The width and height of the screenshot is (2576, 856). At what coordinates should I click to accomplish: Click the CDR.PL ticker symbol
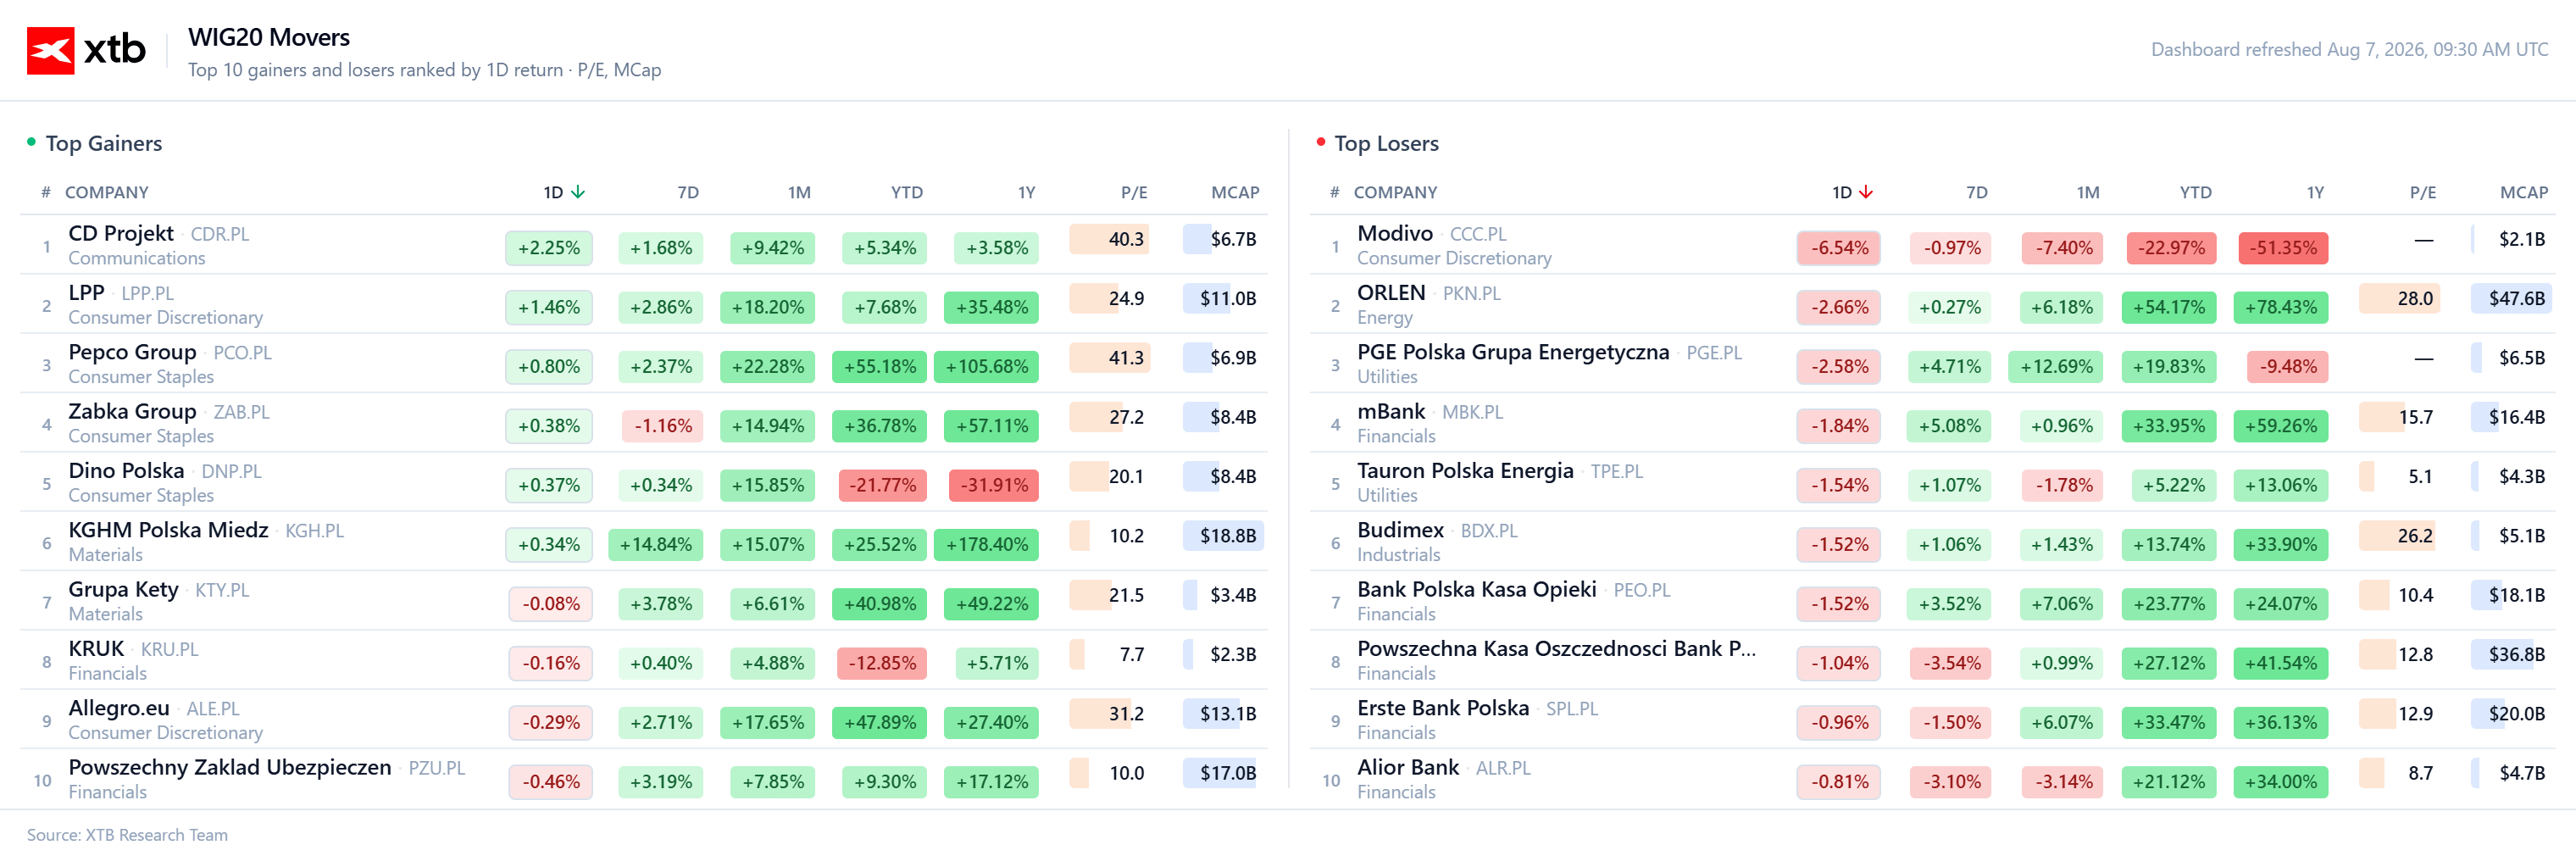[x=220, y=234]
